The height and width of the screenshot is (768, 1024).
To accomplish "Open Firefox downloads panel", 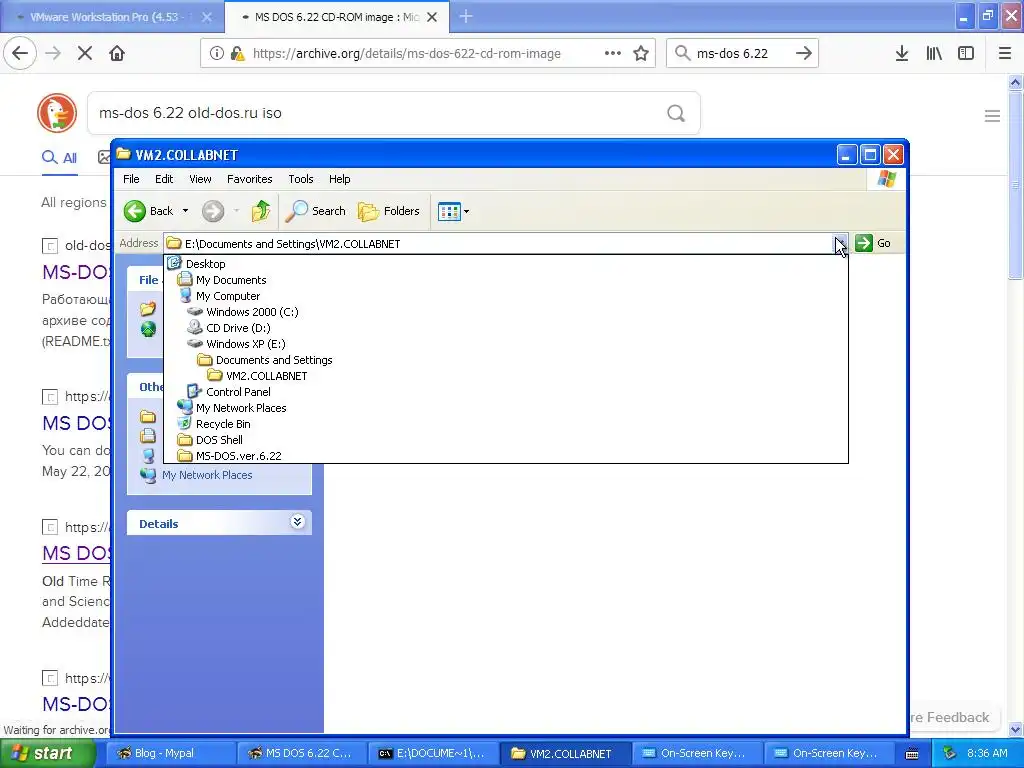I will [x=902, y=54].
